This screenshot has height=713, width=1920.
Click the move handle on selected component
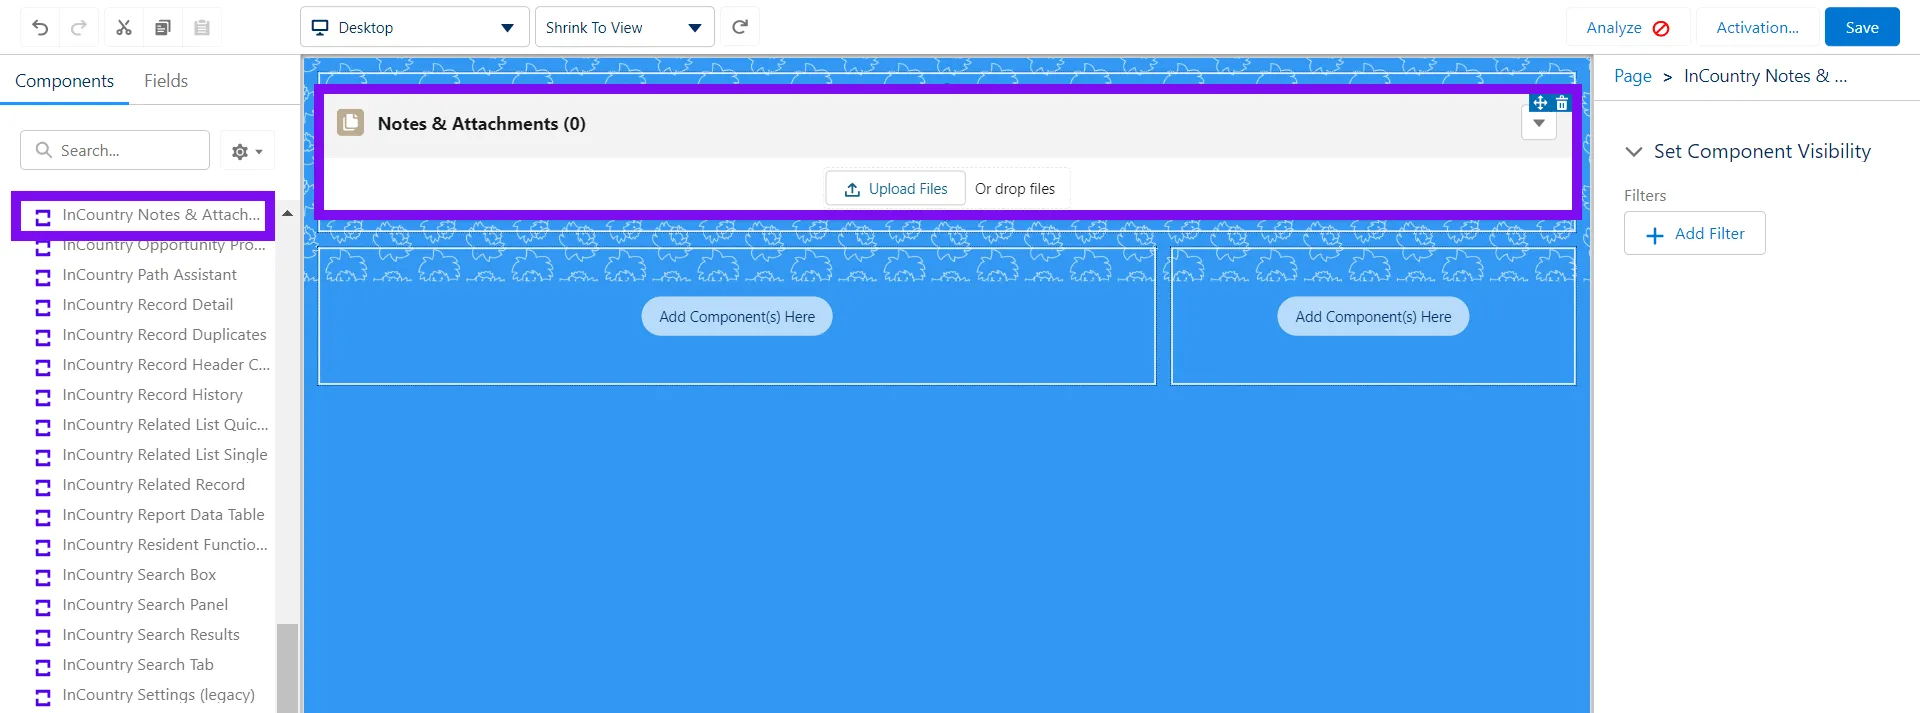(1540, 103)
